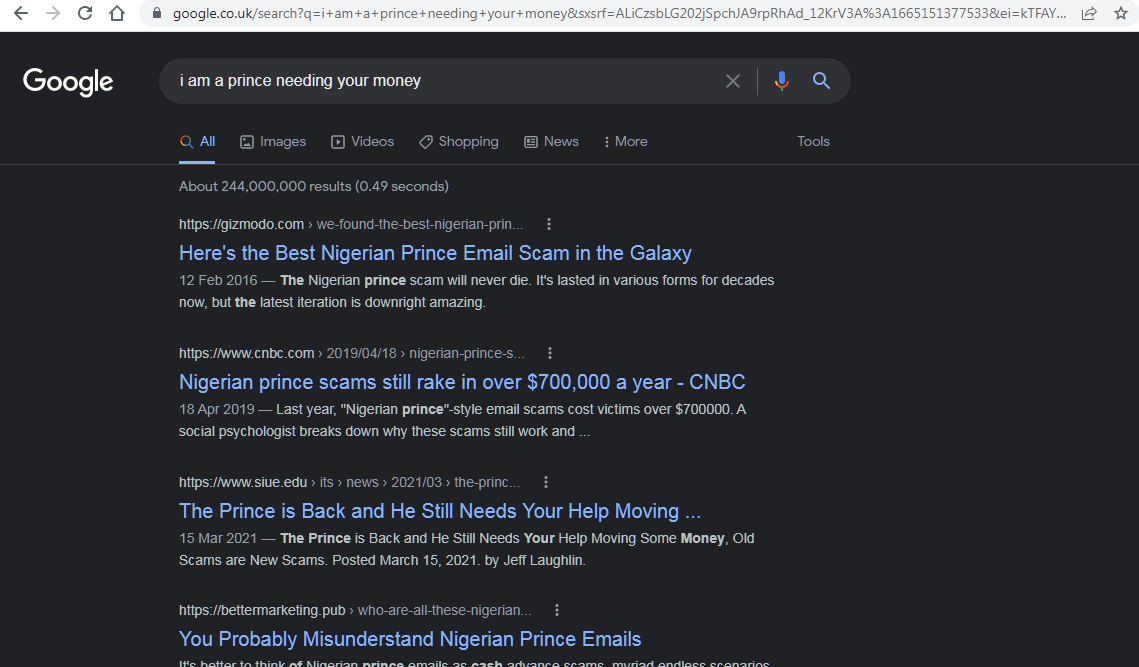This screenshot has width=1139, height=667.
Task: Click the '15 Mar 2021' snippet date
Action: coord(218,538)
